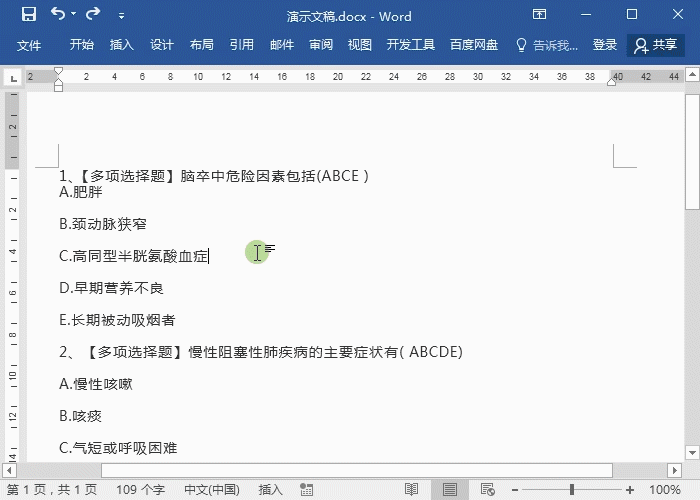
Task: Select the 引用 tab
Action: click(x=242, y=45)
